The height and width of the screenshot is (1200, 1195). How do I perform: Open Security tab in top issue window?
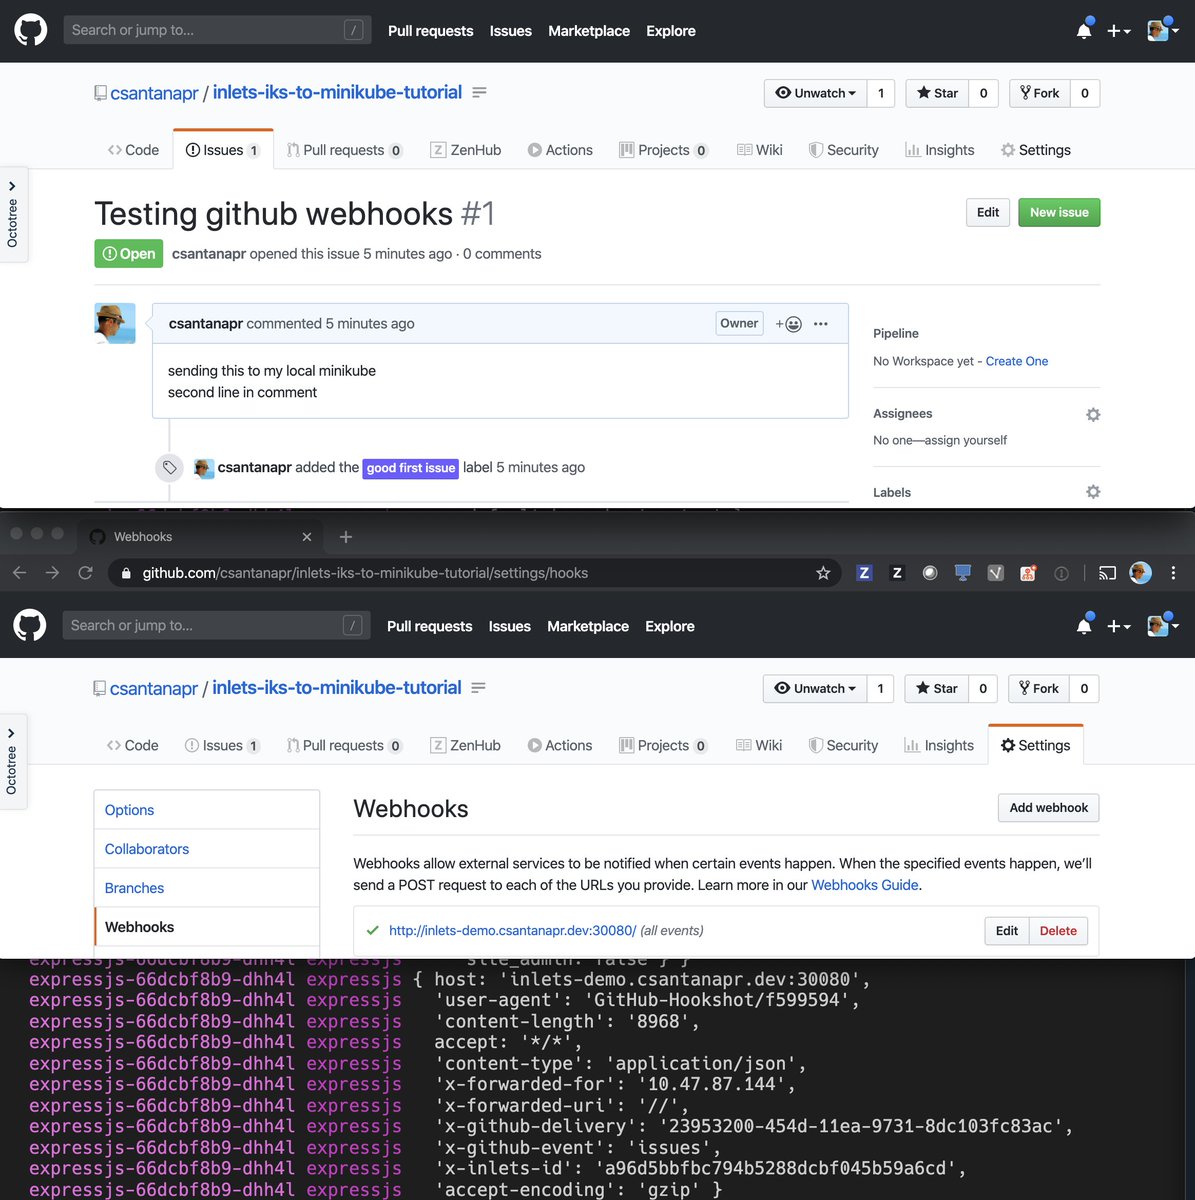[843, 150]
